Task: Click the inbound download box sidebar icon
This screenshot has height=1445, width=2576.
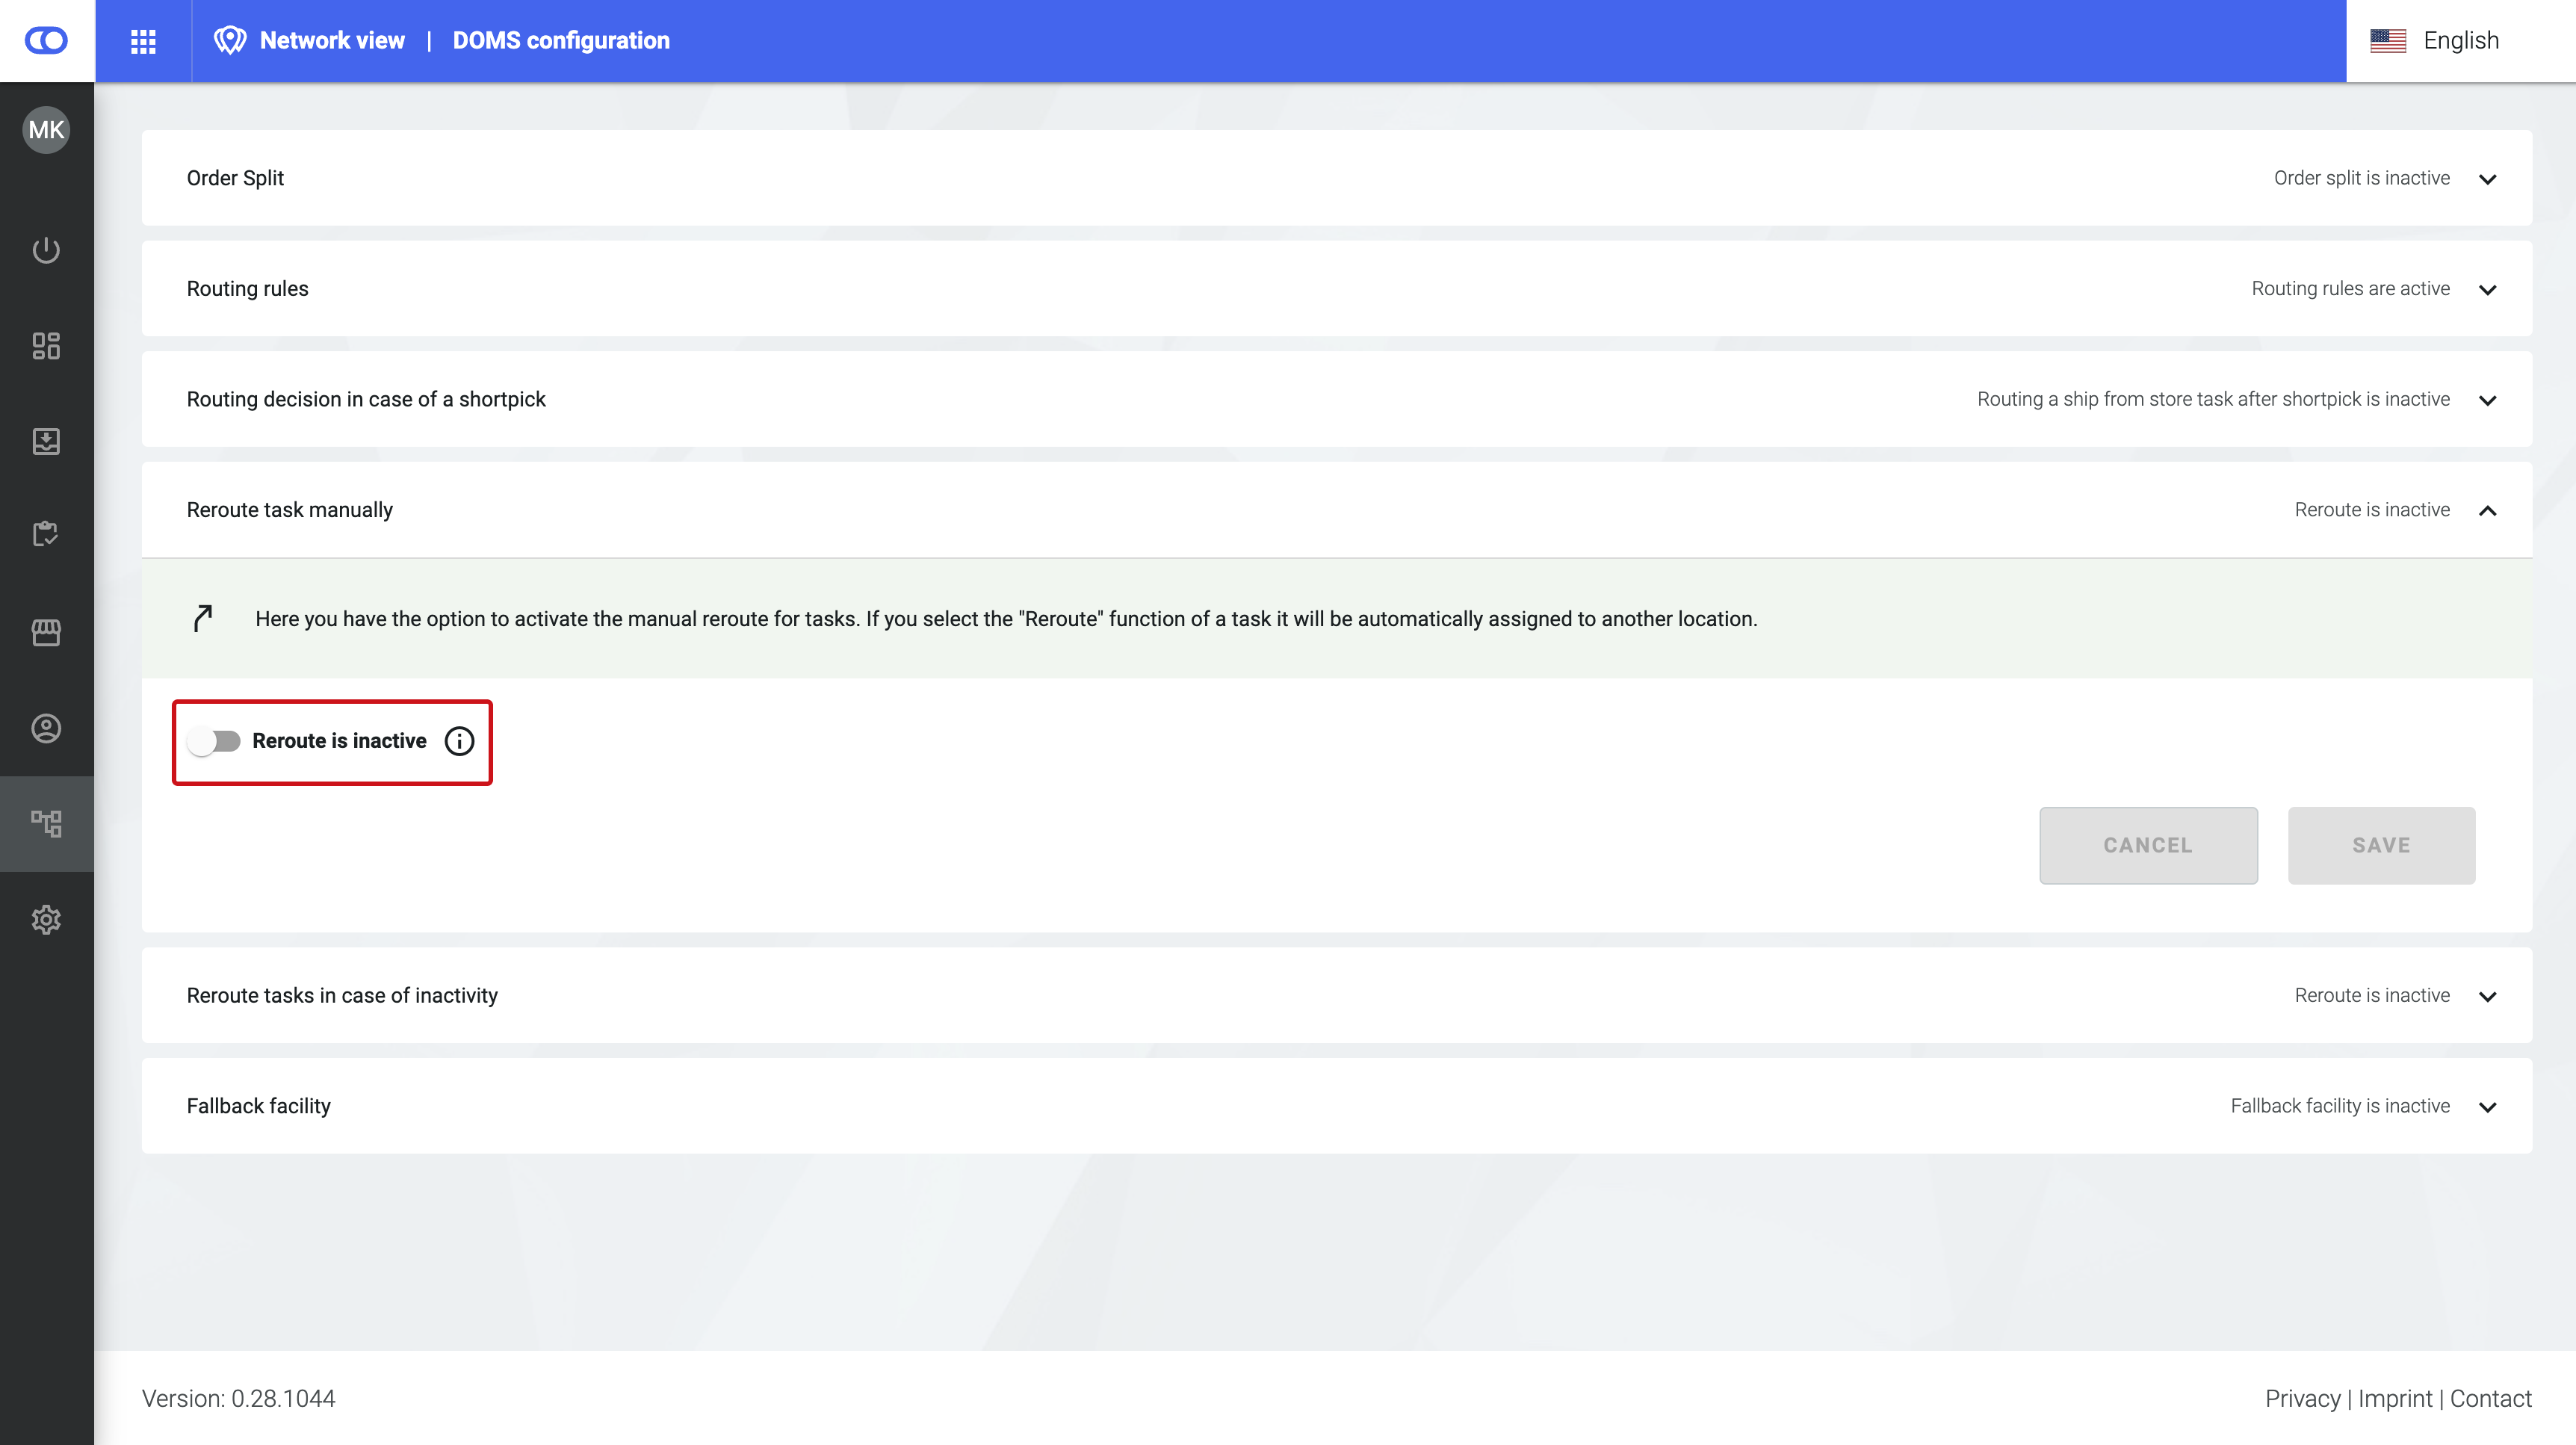Action: pyautogui.click(x=46, y=441)
